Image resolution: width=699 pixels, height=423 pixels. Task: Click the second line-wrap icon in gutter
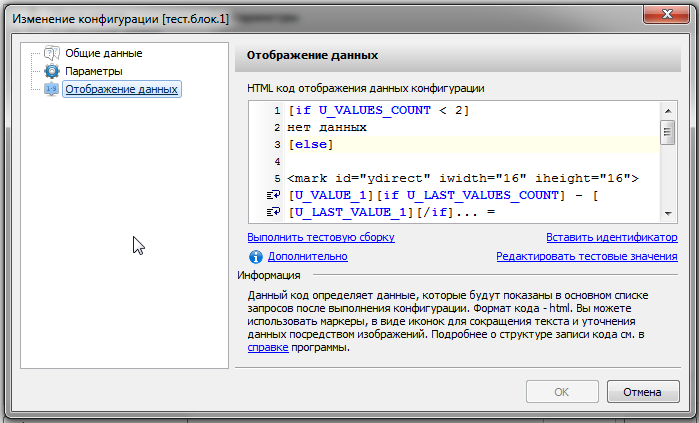[x=271, y=213]
